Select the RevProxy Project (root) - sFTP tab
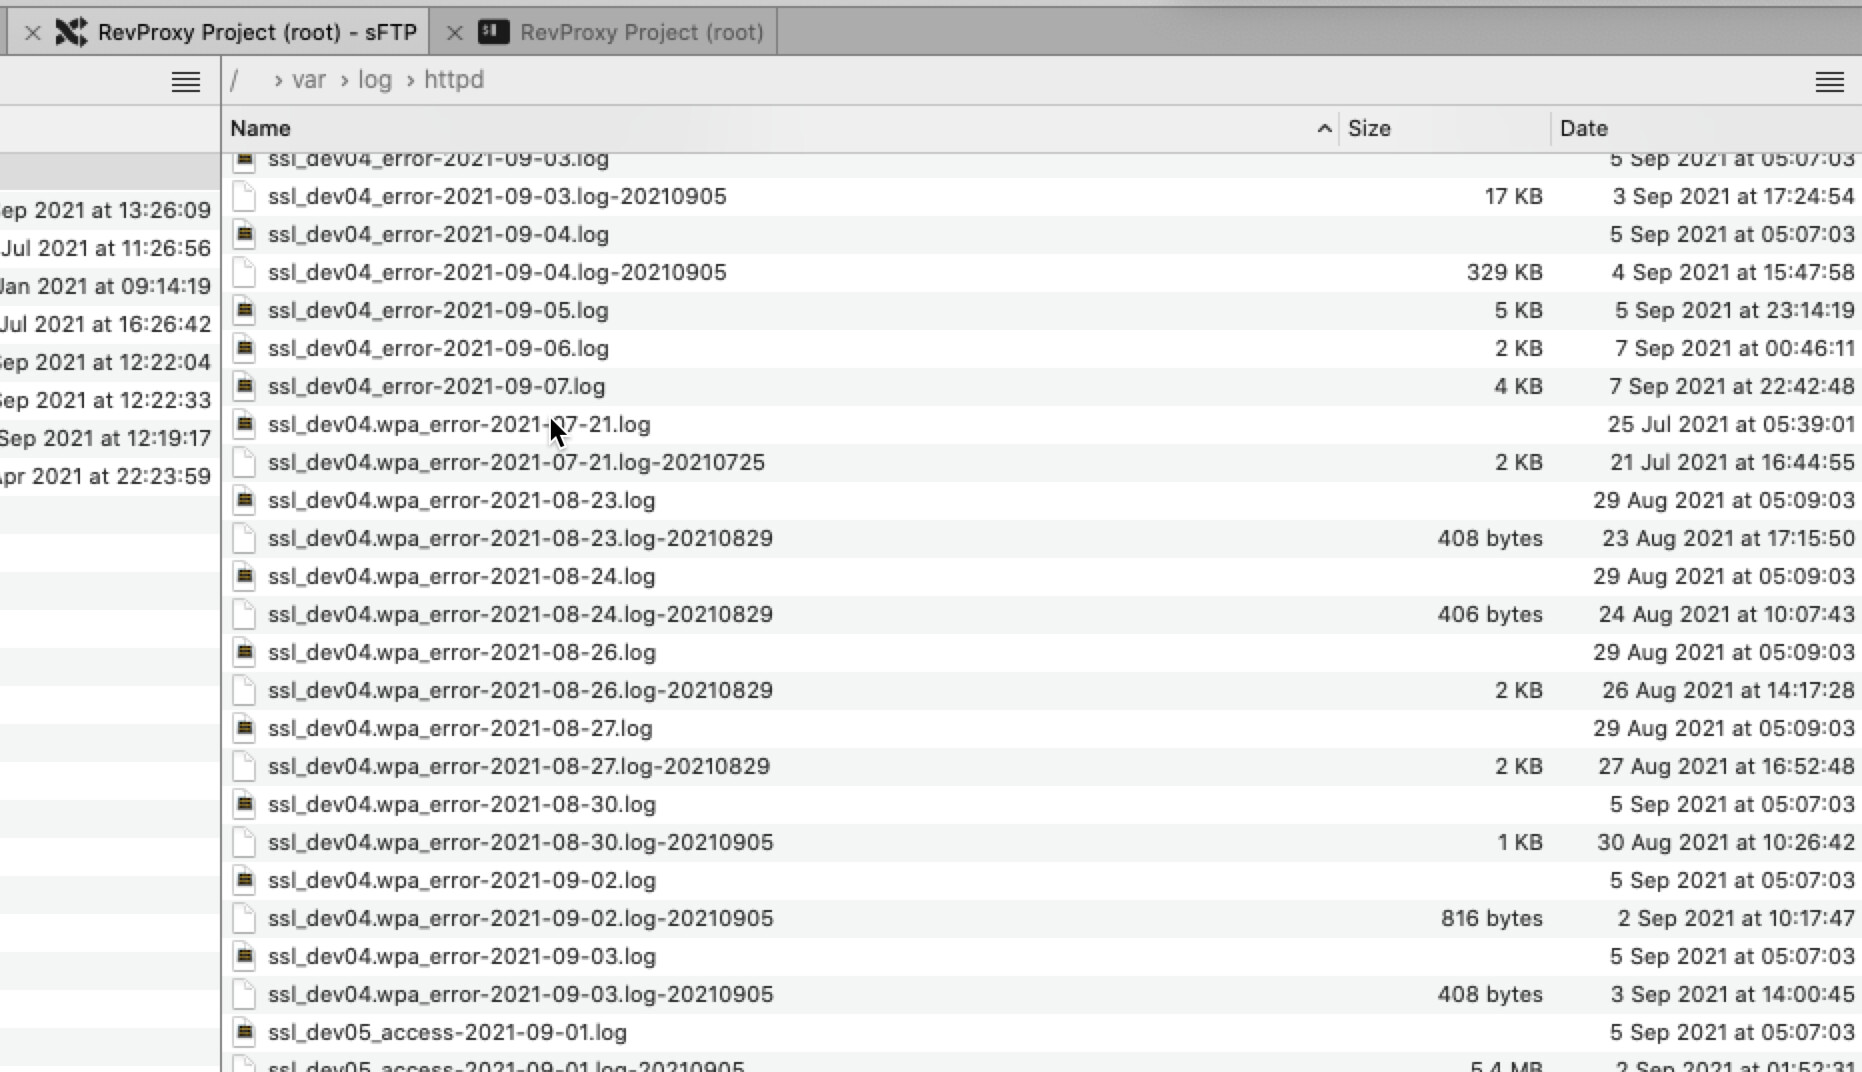Viewport: 1862px width, 1072px height. (256, 33)
